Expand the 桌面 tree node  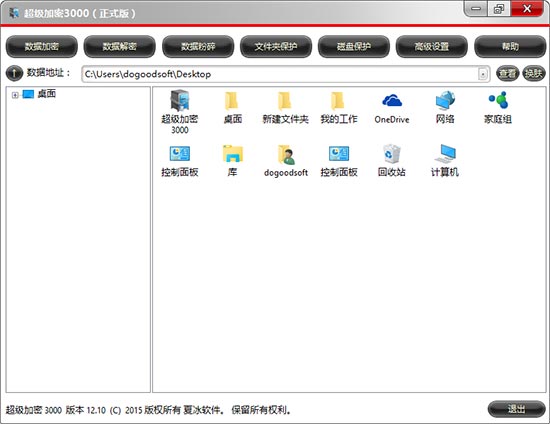(15, 95)
